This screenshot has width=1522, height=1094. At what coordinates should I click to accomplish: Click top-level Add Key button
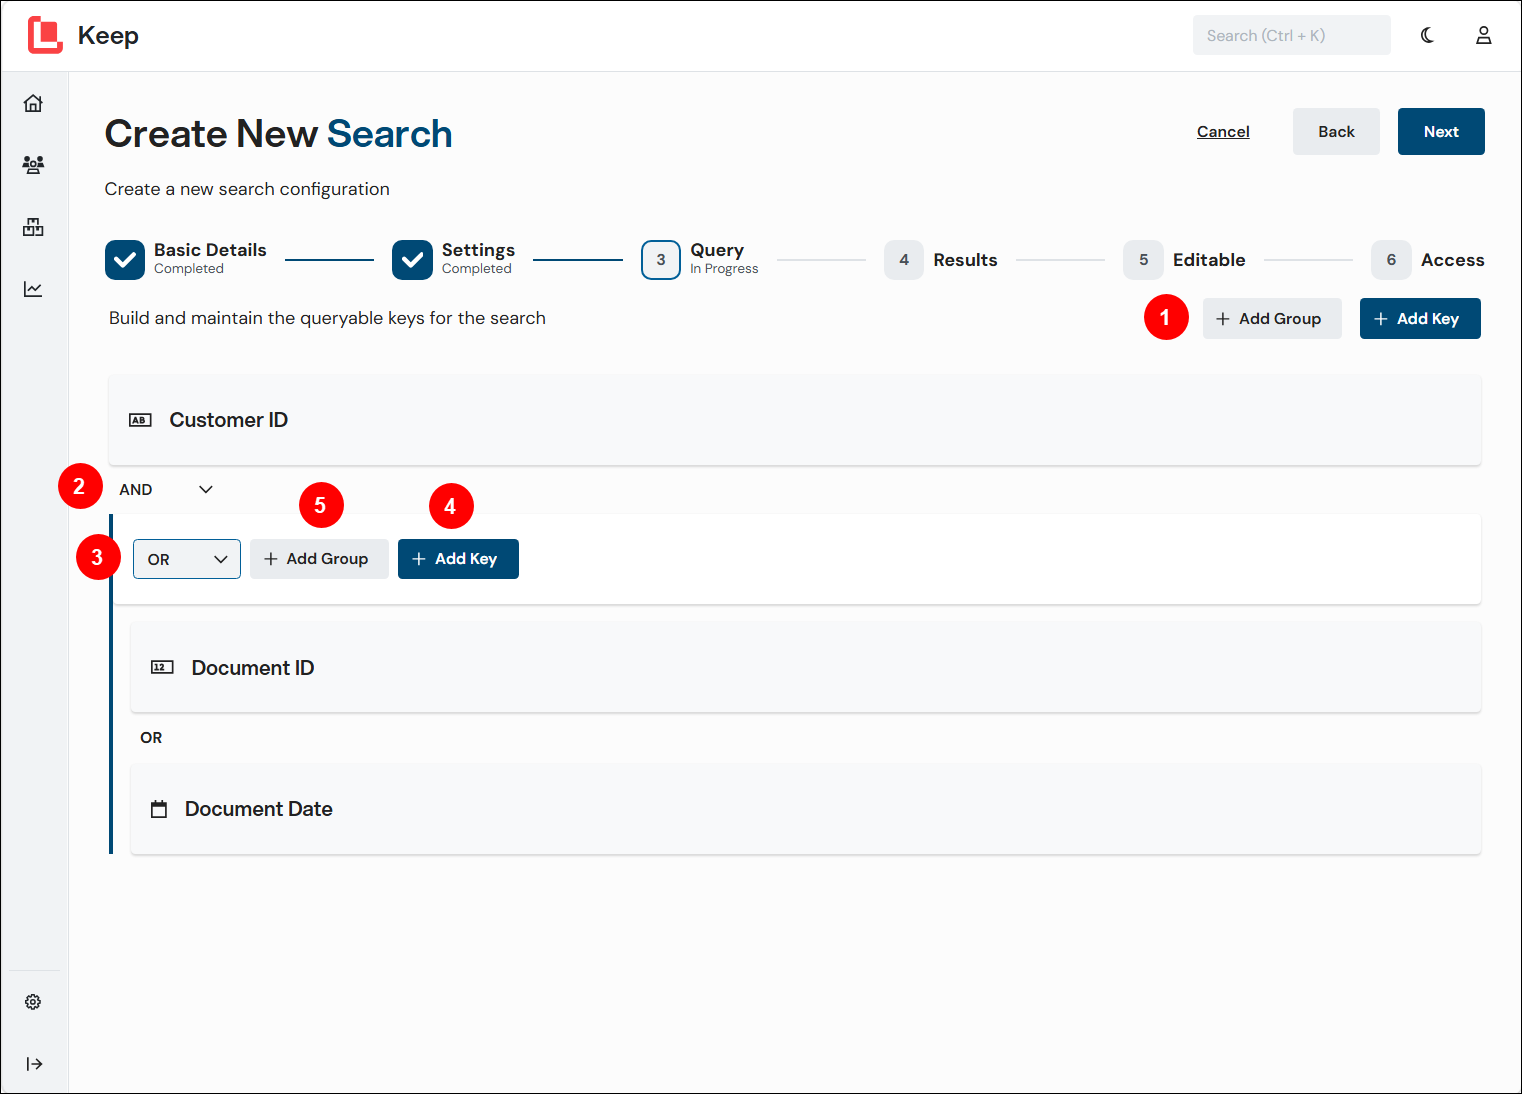[x=1420, y=319]
